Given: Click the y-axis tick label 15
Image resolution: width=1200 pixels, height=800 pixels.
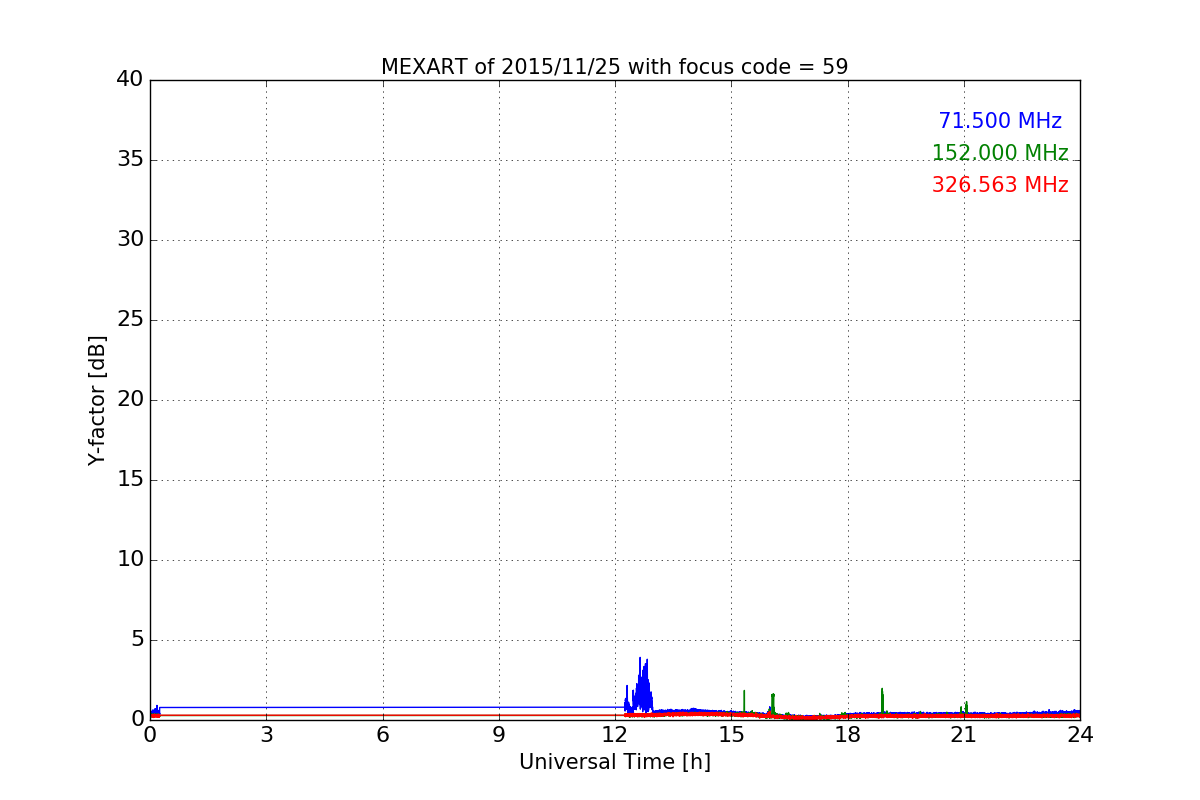Looking at the screenshot, I should pyautogui.click(x=130, y=479).
